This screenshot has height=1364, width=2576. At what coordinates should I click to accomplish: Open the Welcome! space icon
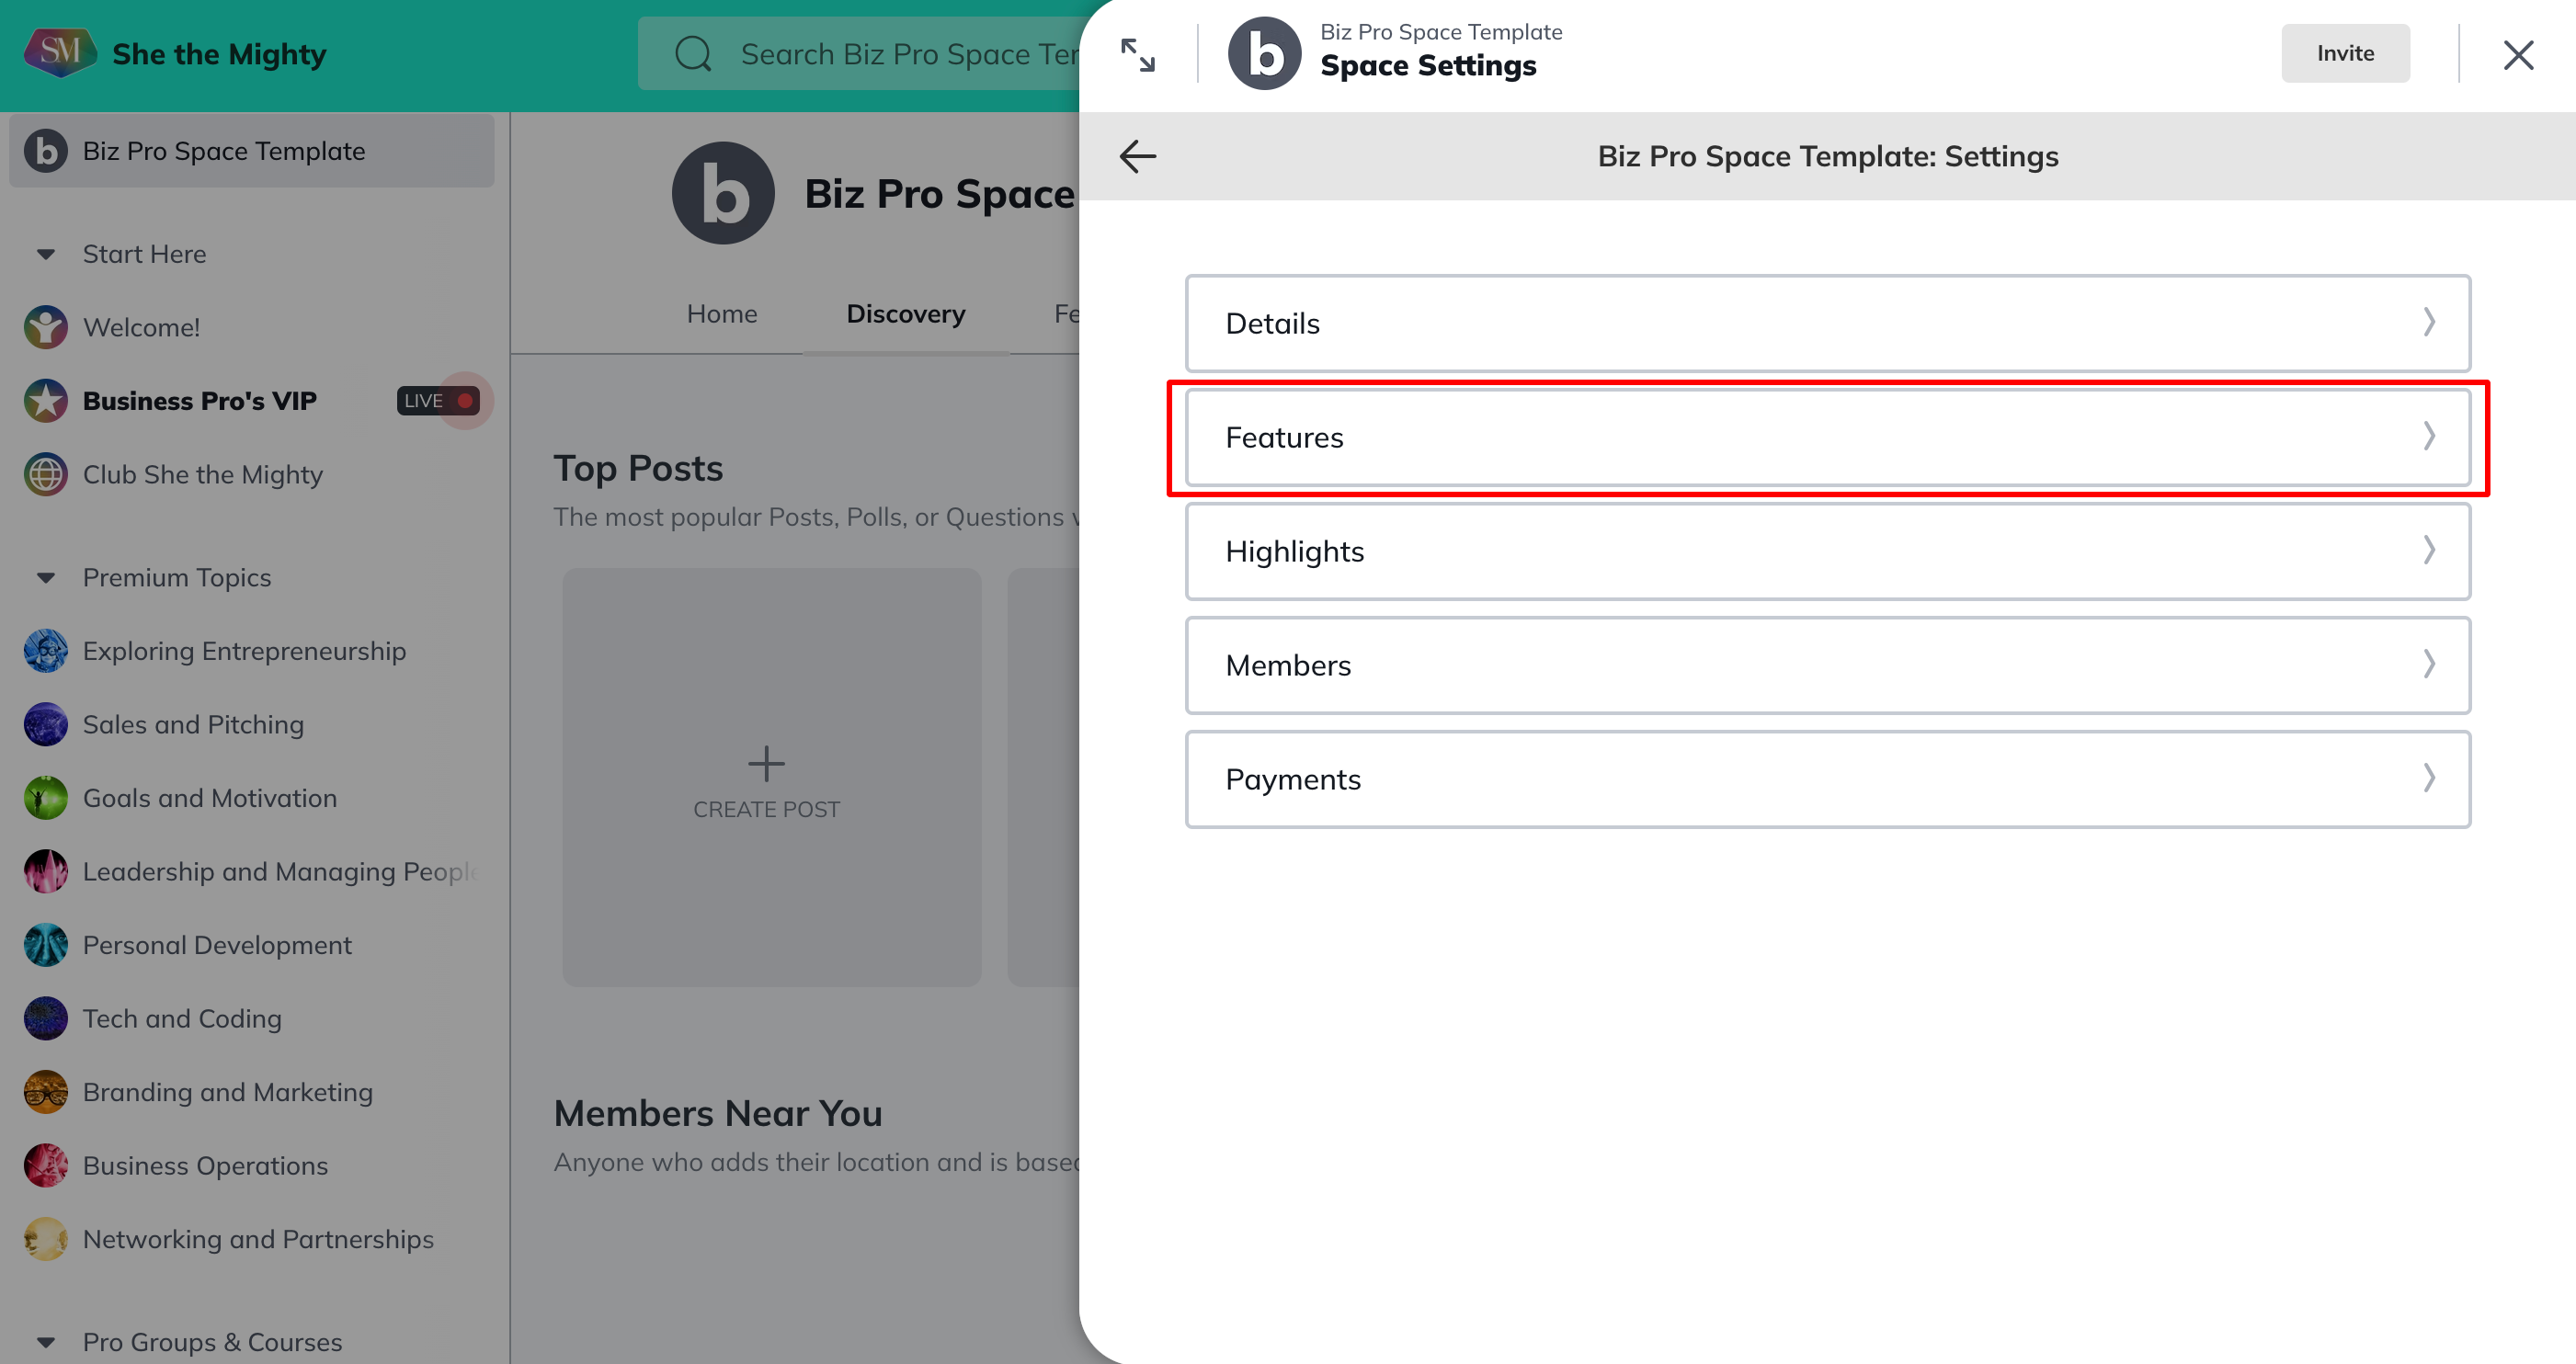tap(46, 327)
